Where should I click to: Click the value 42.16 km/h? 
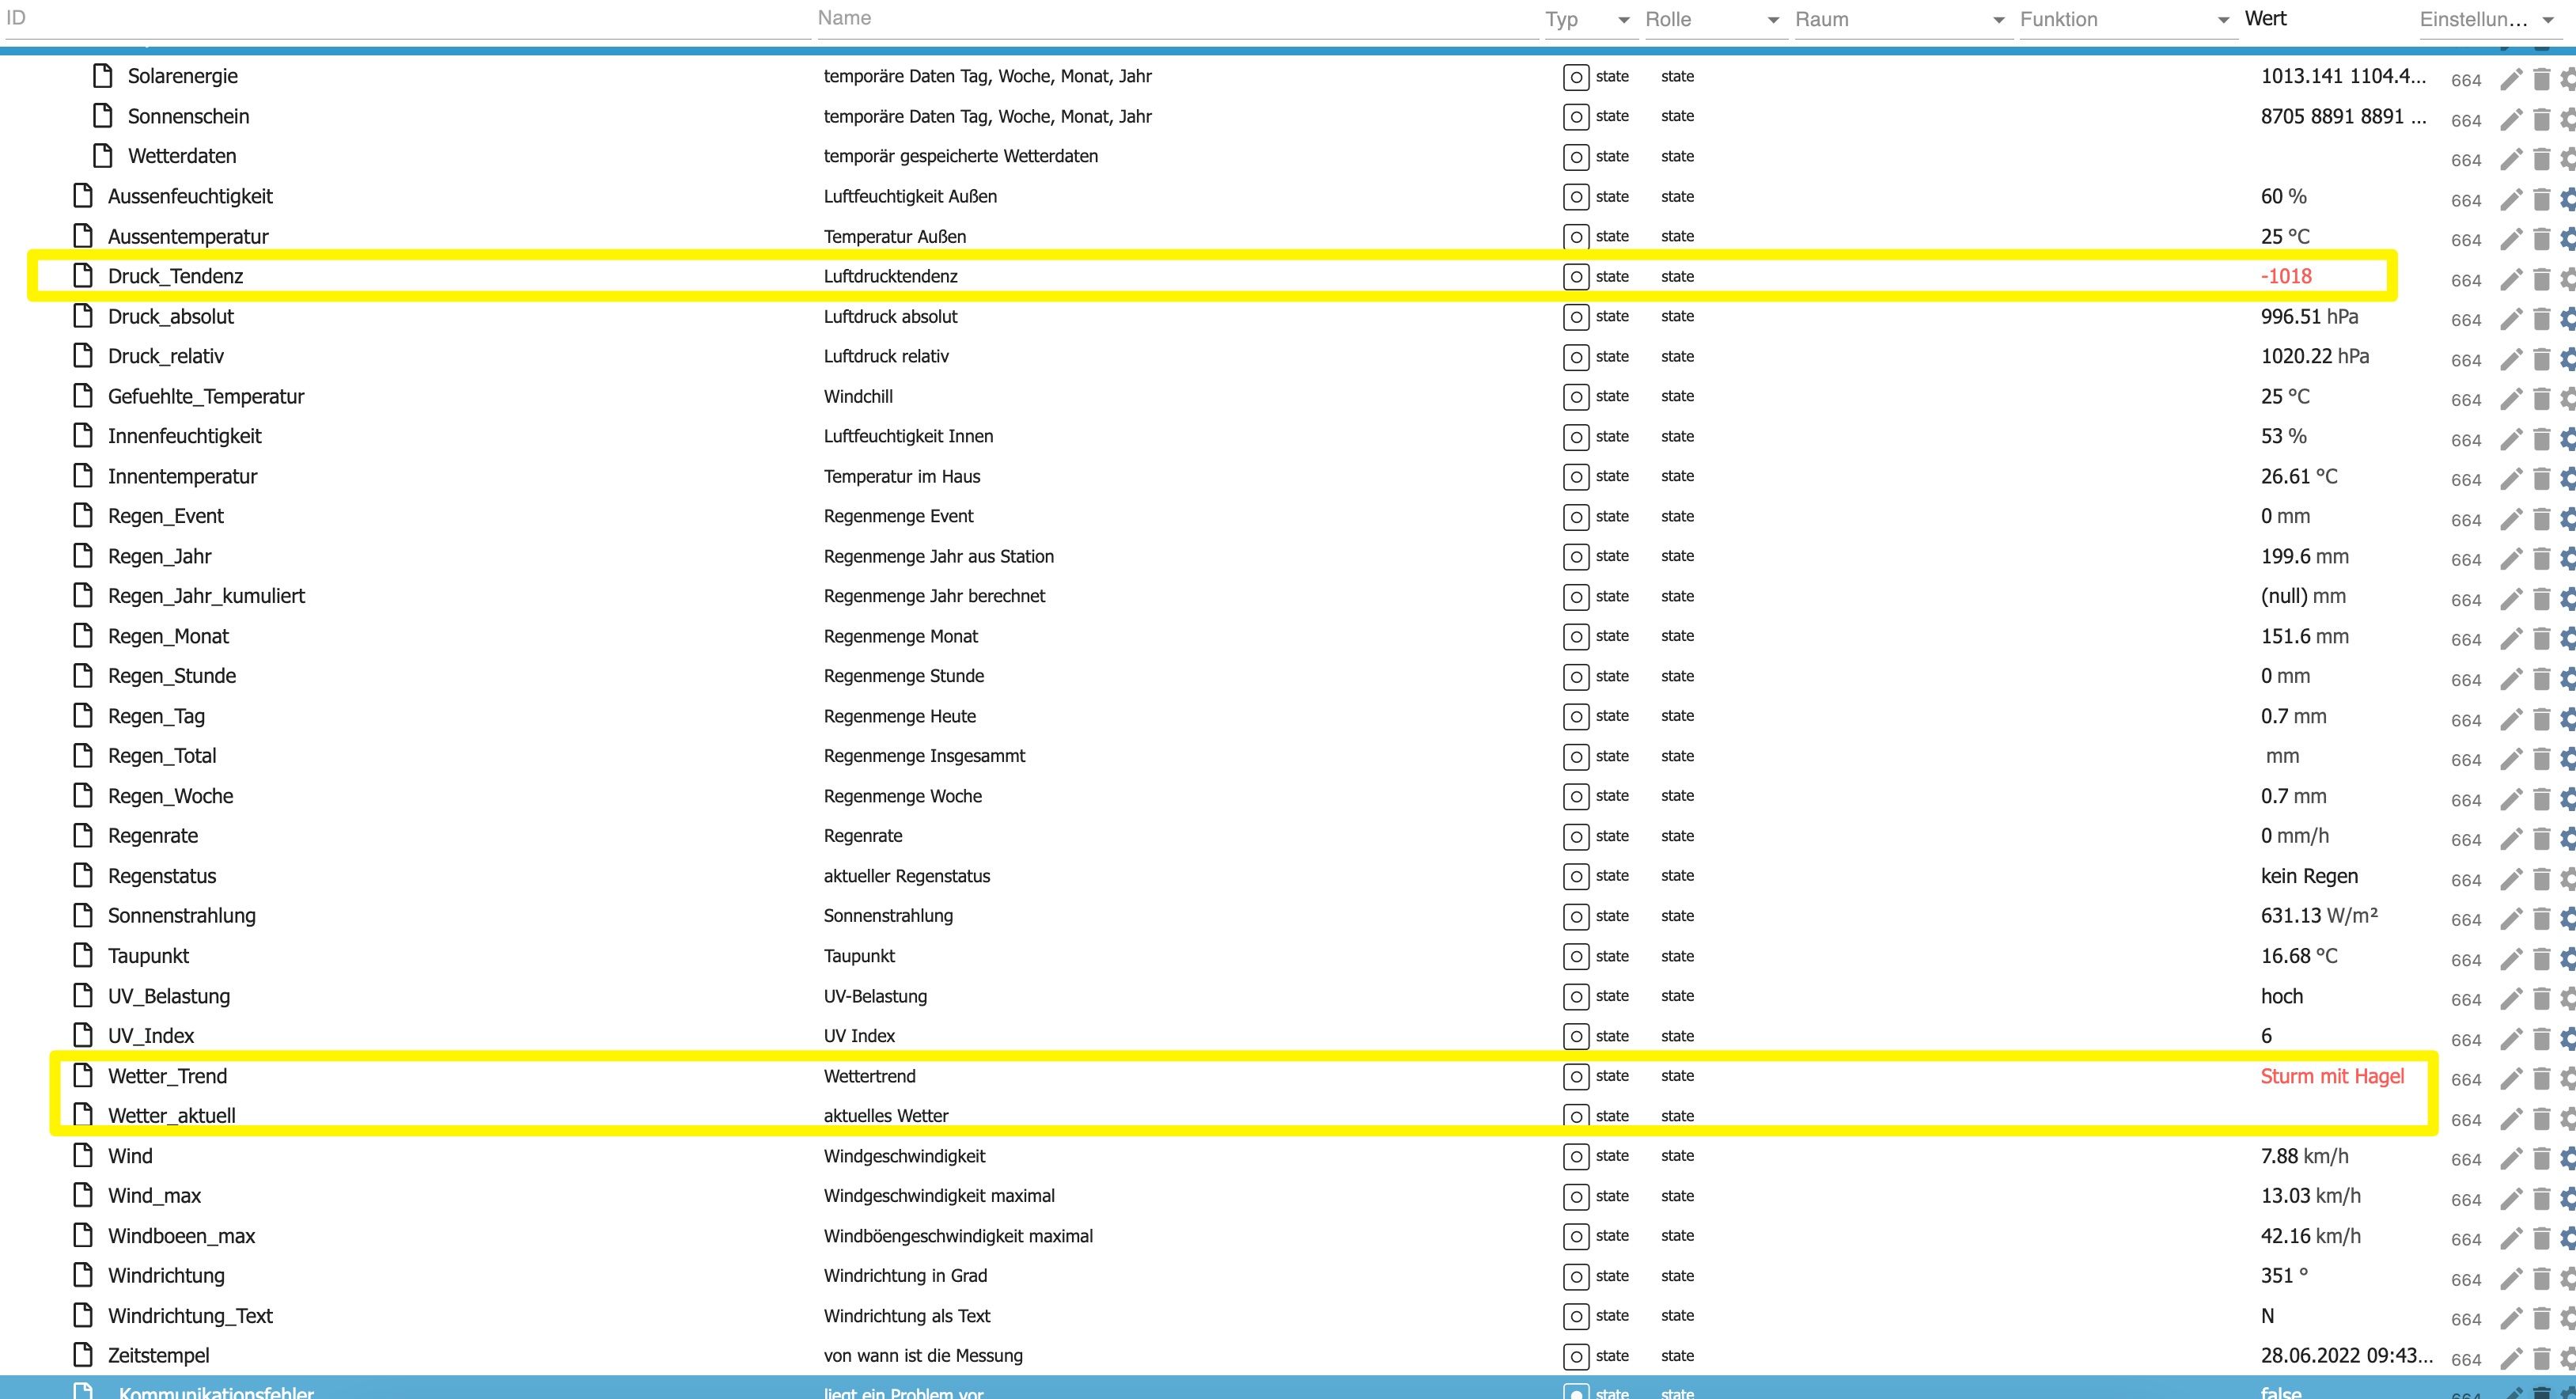[x=2311, y=1236]
